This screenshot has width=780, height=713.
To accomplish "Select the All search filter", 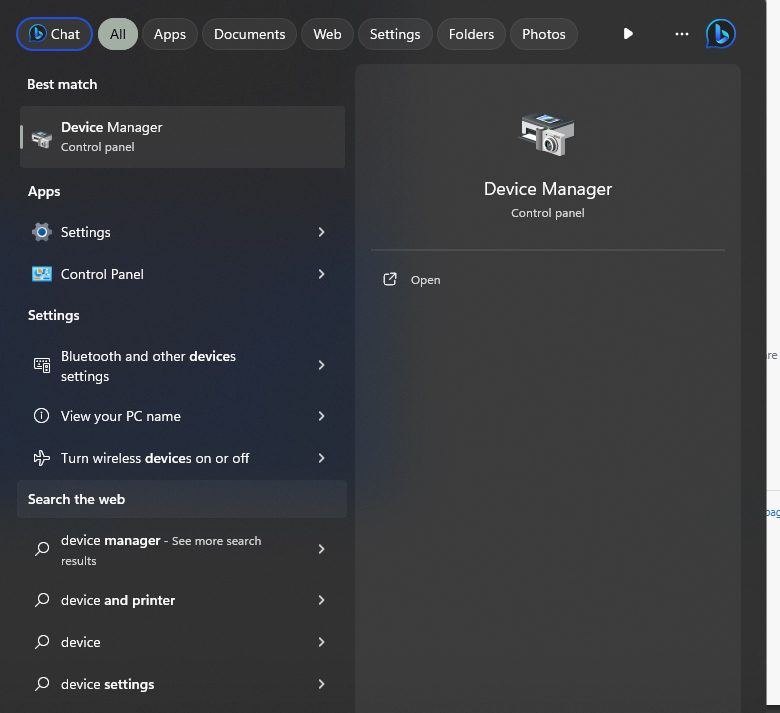I will coord(118,34).
